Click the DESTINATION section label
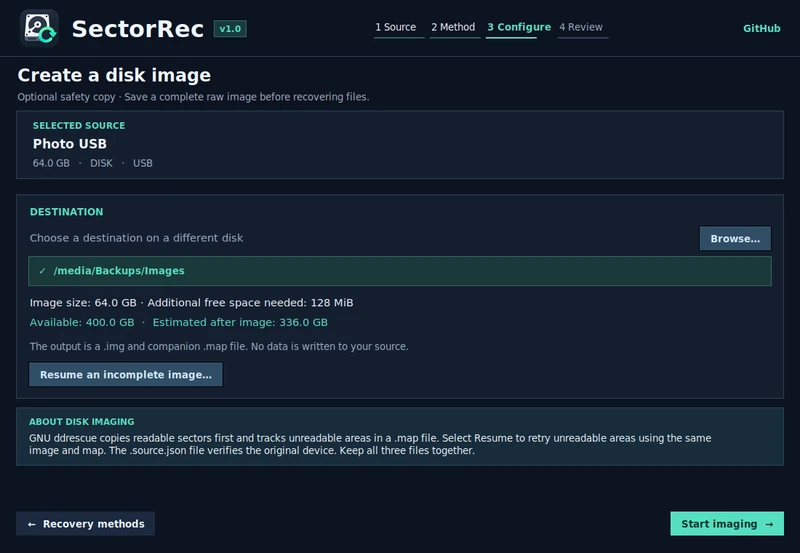Viewport: 800px width, 553px height. 66,212
